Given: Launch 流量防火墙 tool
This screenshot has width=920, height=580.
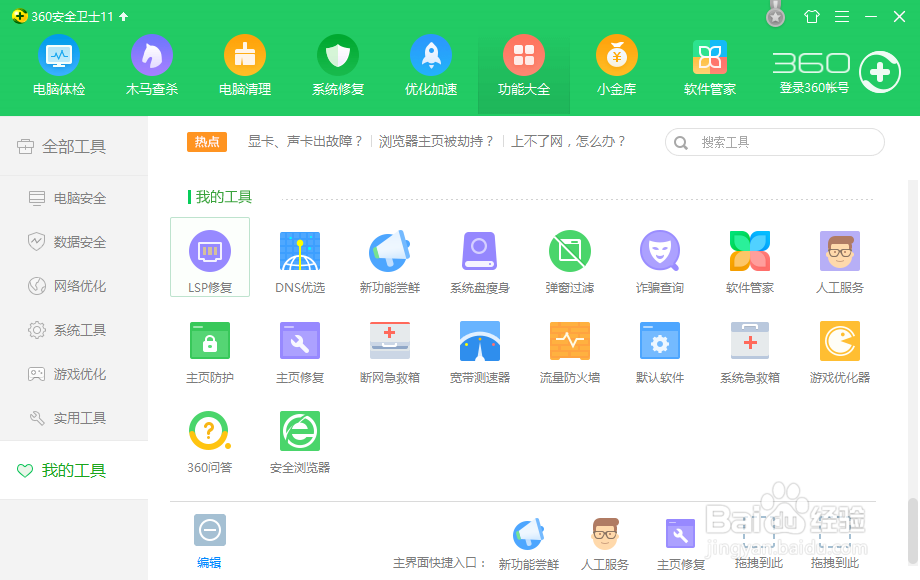Looking at the screenshot, I should point(570,352).
